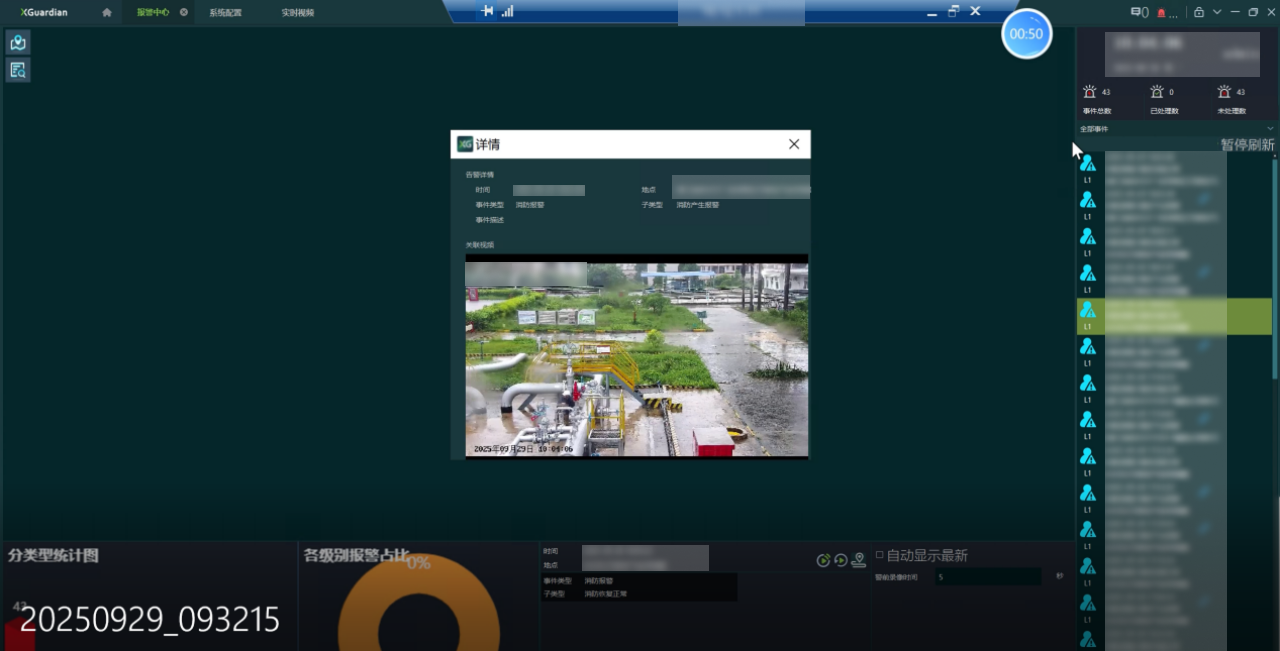
Task: Open the title bar chevron dropdown menu
Action: (1217, 13)
